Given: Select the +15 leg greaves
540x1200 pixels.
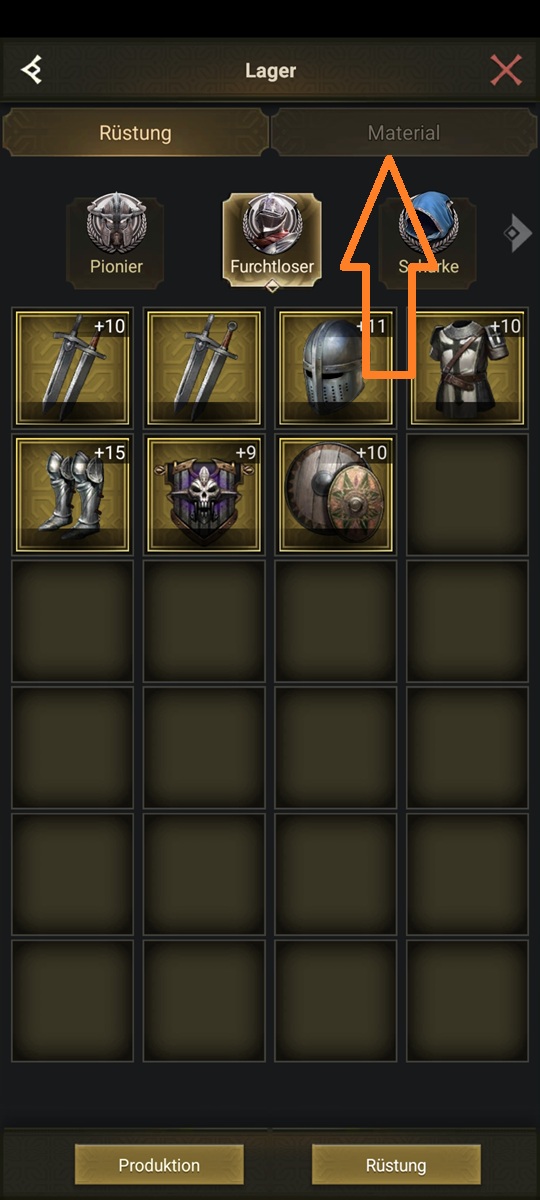Looking at the screenshot, I should (x=72, y=493).
